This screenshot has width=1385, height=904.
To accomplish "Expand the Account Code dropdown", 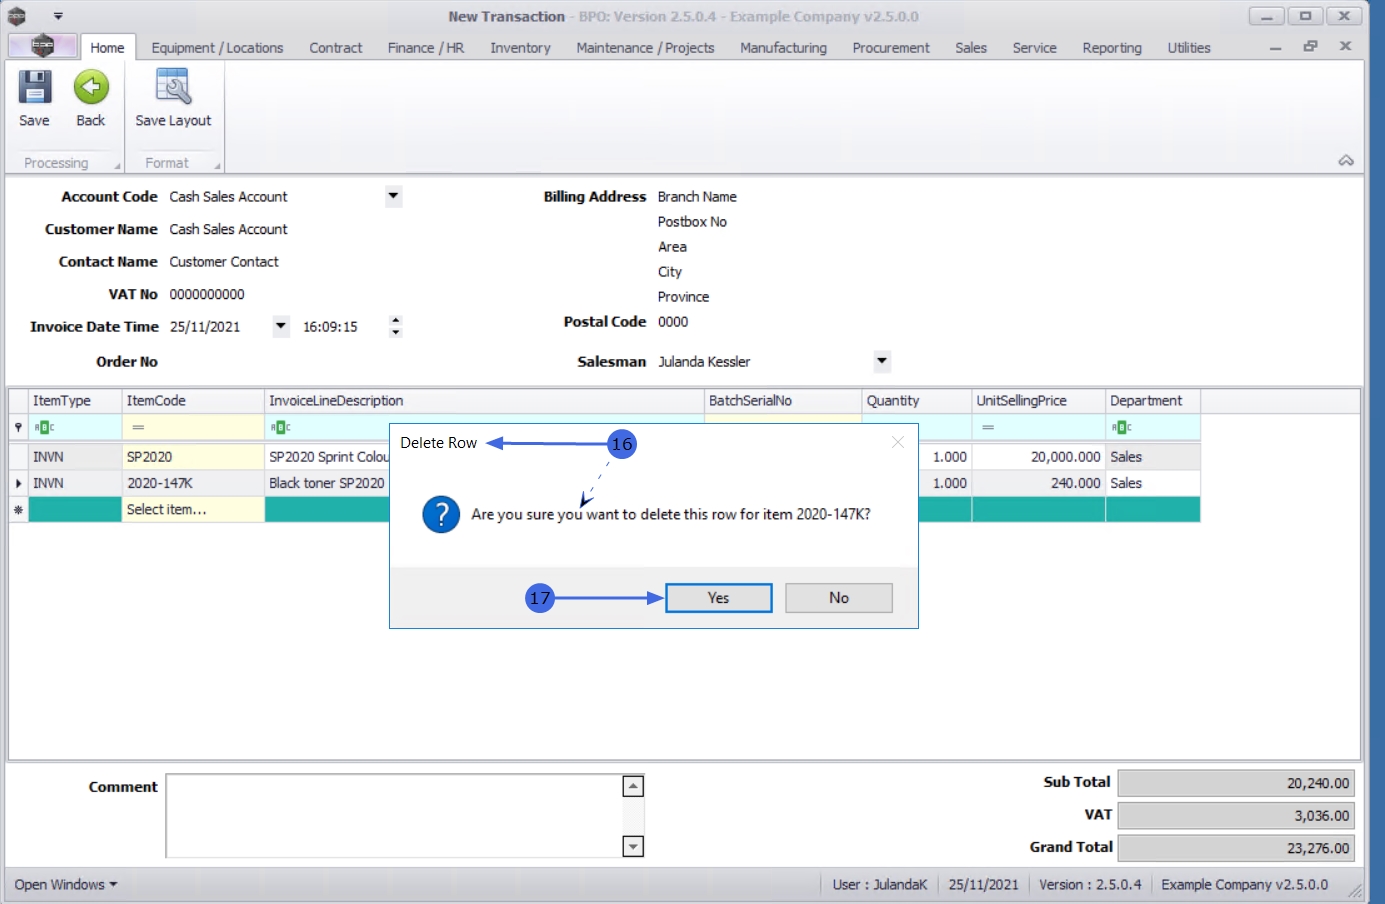I will point(393,196).
